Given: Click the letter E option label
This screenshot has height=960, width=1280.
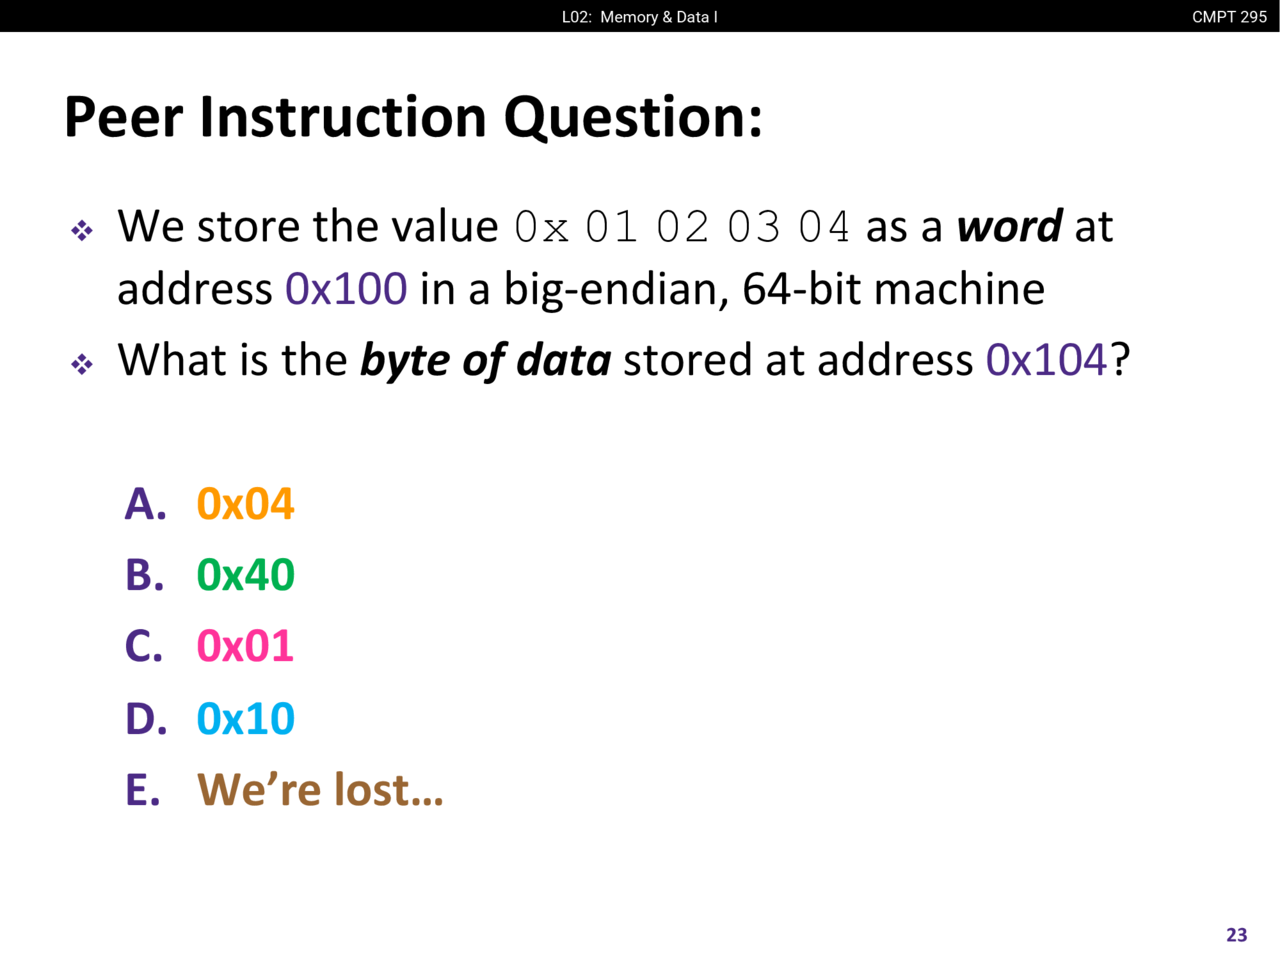Looking at the screenshot, I should 143,790.
